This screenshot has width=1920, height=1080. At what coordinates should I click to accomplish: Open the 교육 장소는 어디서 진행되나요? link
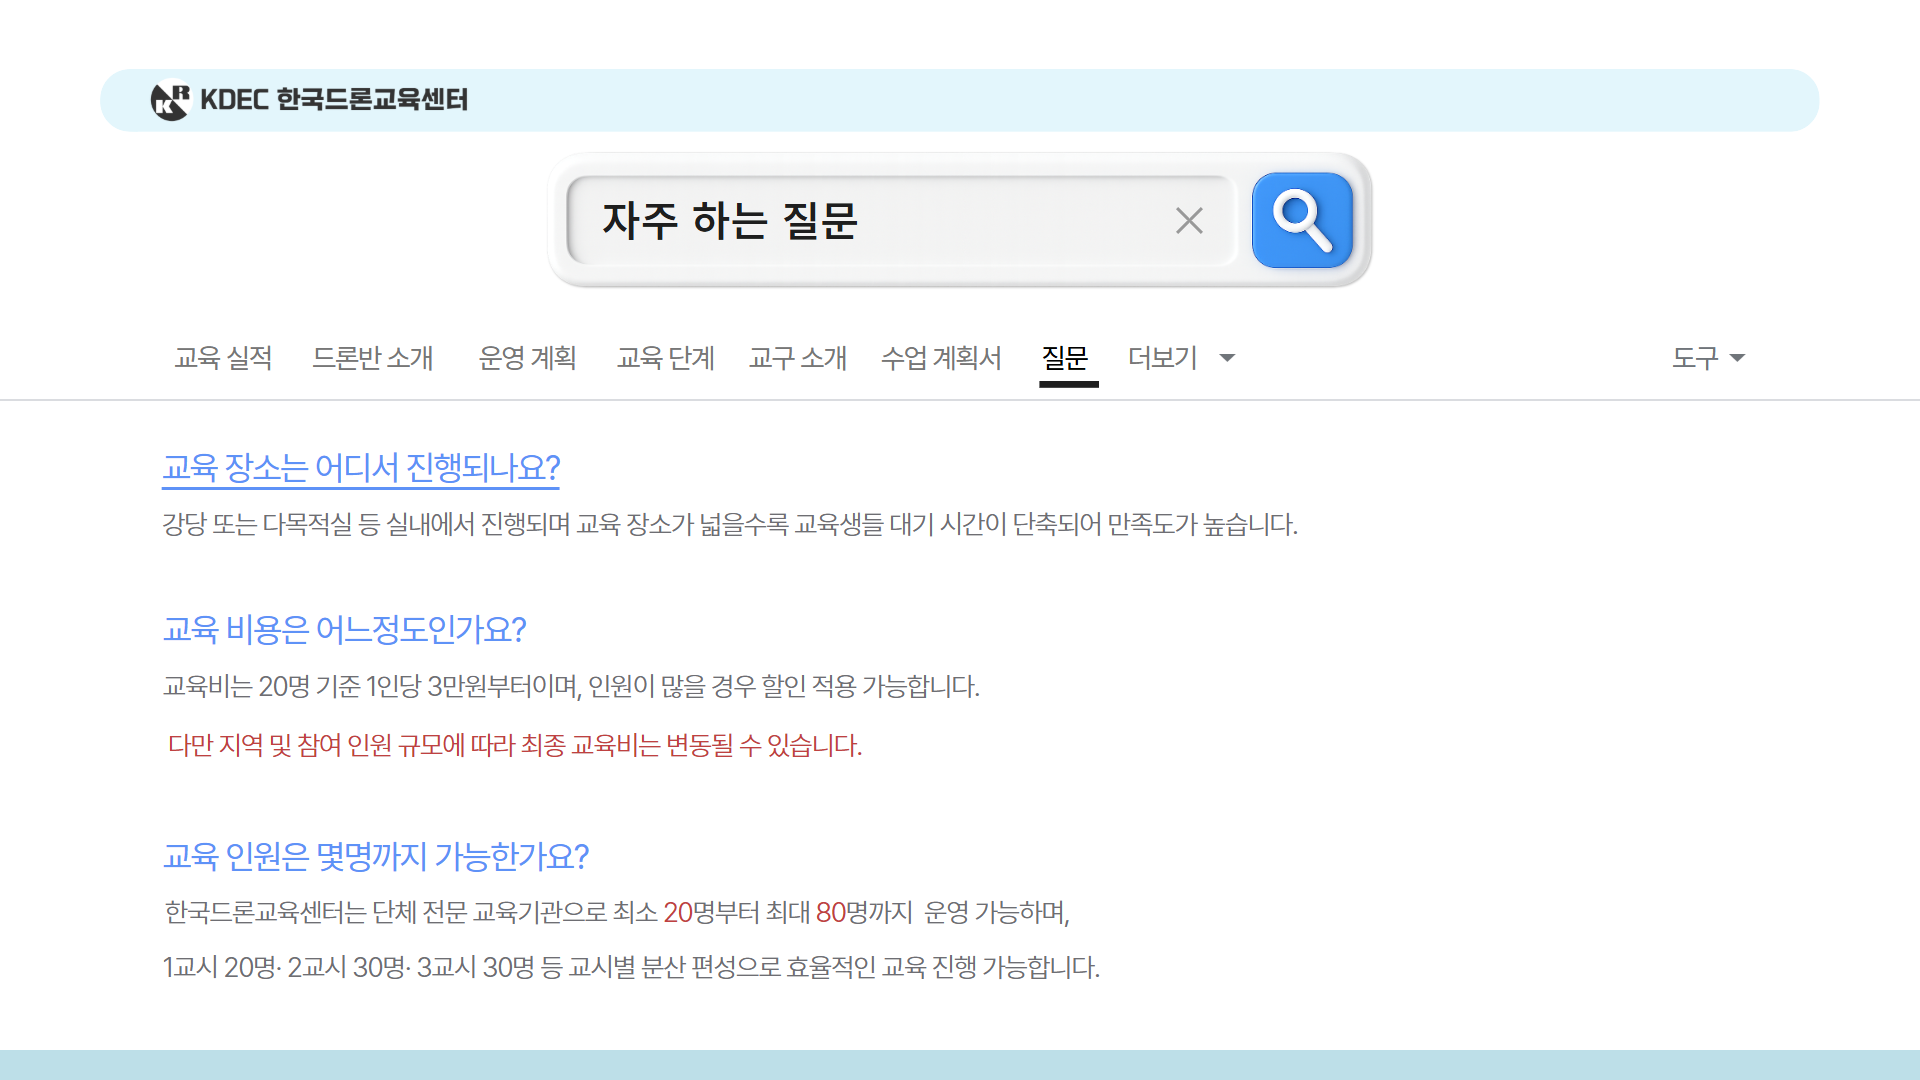361,467
